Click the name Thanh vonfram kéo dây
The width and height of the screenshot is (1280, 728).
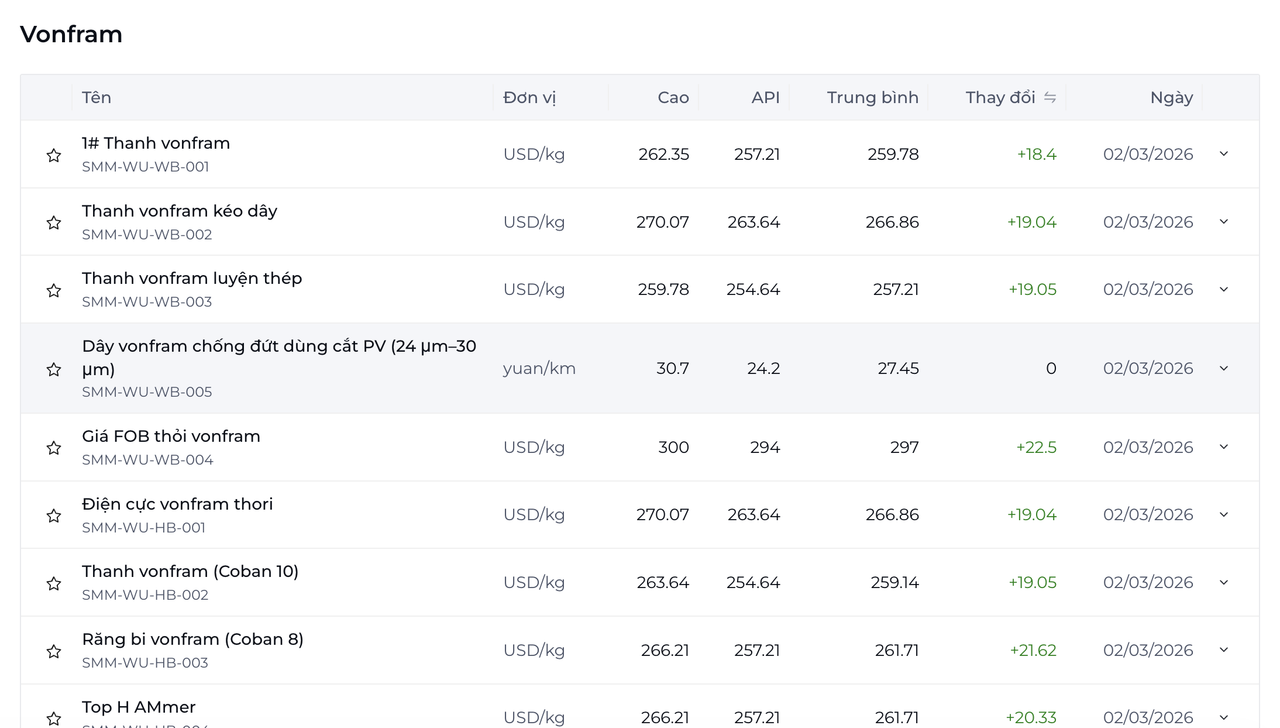click(x=180, y=211)
